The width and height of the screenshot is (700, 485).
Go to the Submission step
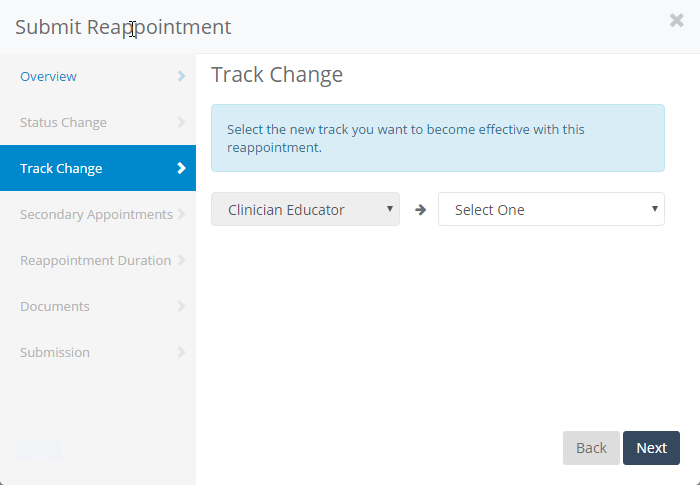pyautogui.click(x=55, y=353)
